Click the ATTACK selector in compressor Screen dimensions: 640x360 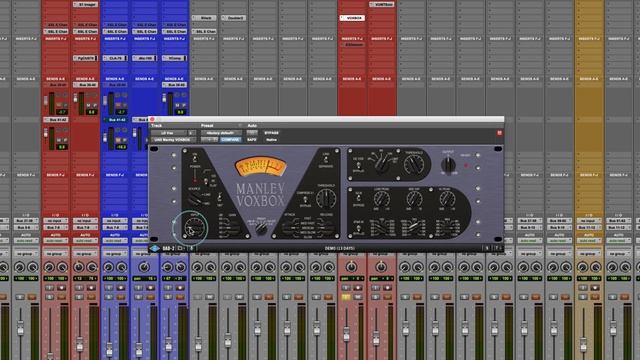coord(291,228)
